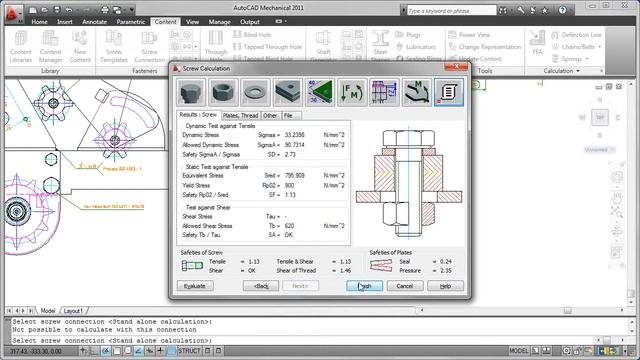Open the File results tab
Screen dimensions: 640x360
pyautogui.click(x=291, y=116)
